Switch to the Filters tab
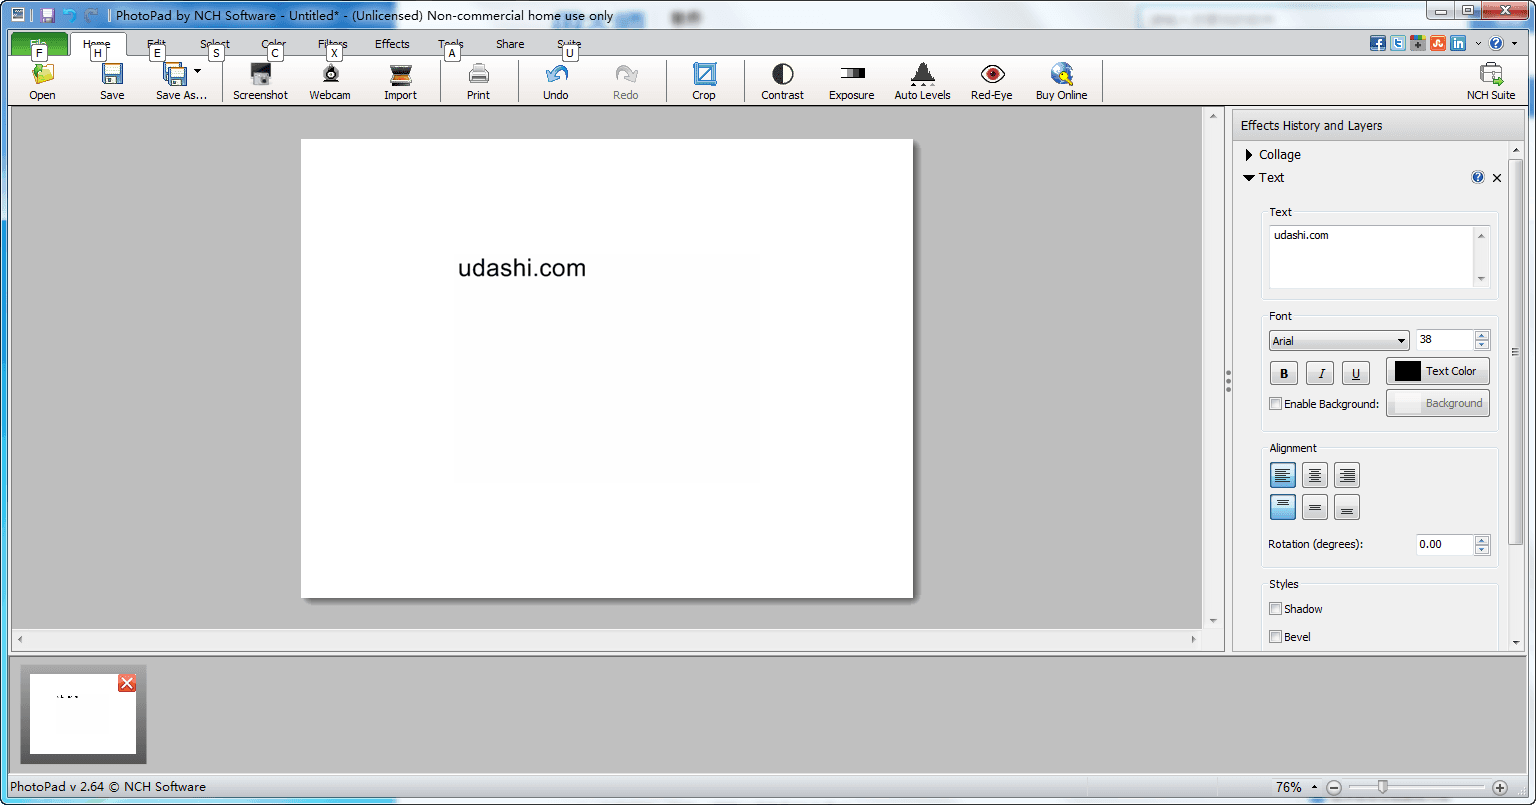The image size is (1536, 805). tap(332, 44)
